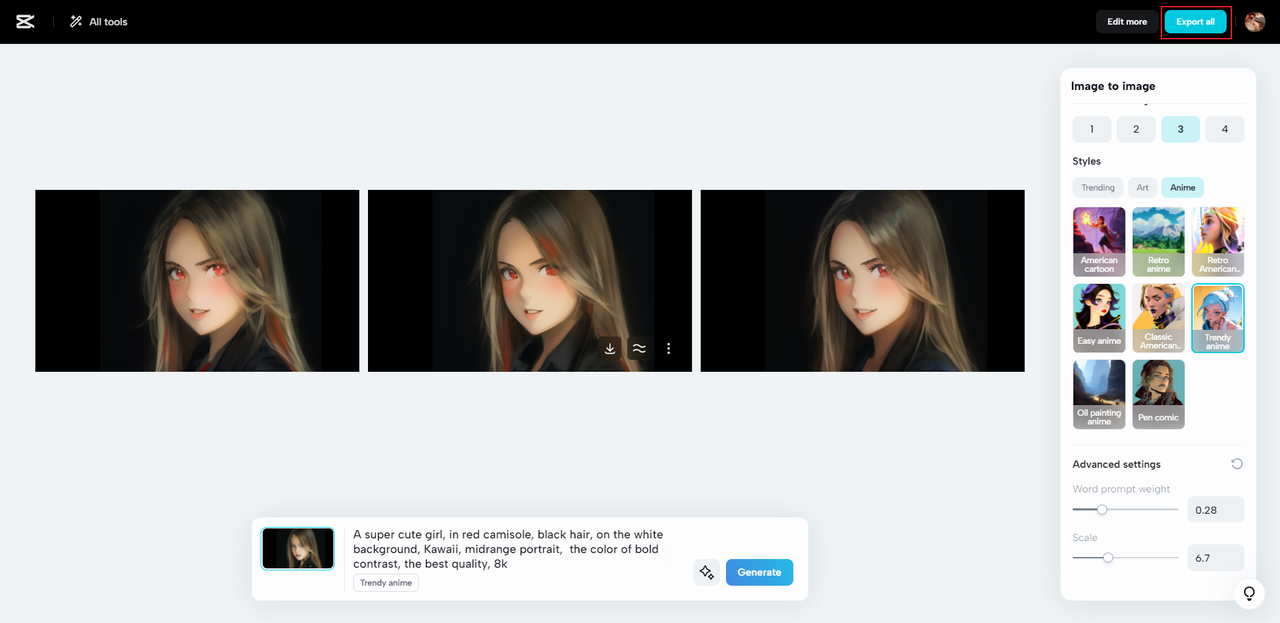The image size is (1280, 623).
Task: Click the Word prompt weight value 0.28
Action: (x=1216, y=510)
